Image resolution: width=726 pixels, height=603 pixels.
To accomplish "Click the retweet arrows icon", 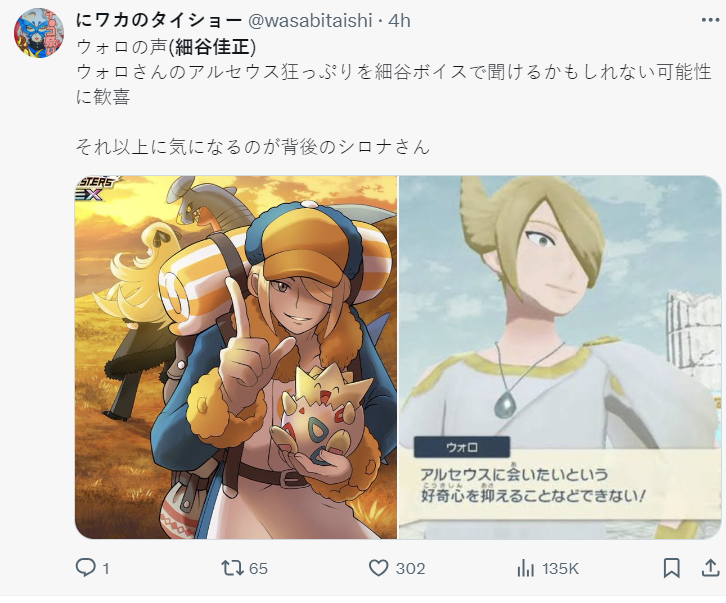I will [232, 568].
